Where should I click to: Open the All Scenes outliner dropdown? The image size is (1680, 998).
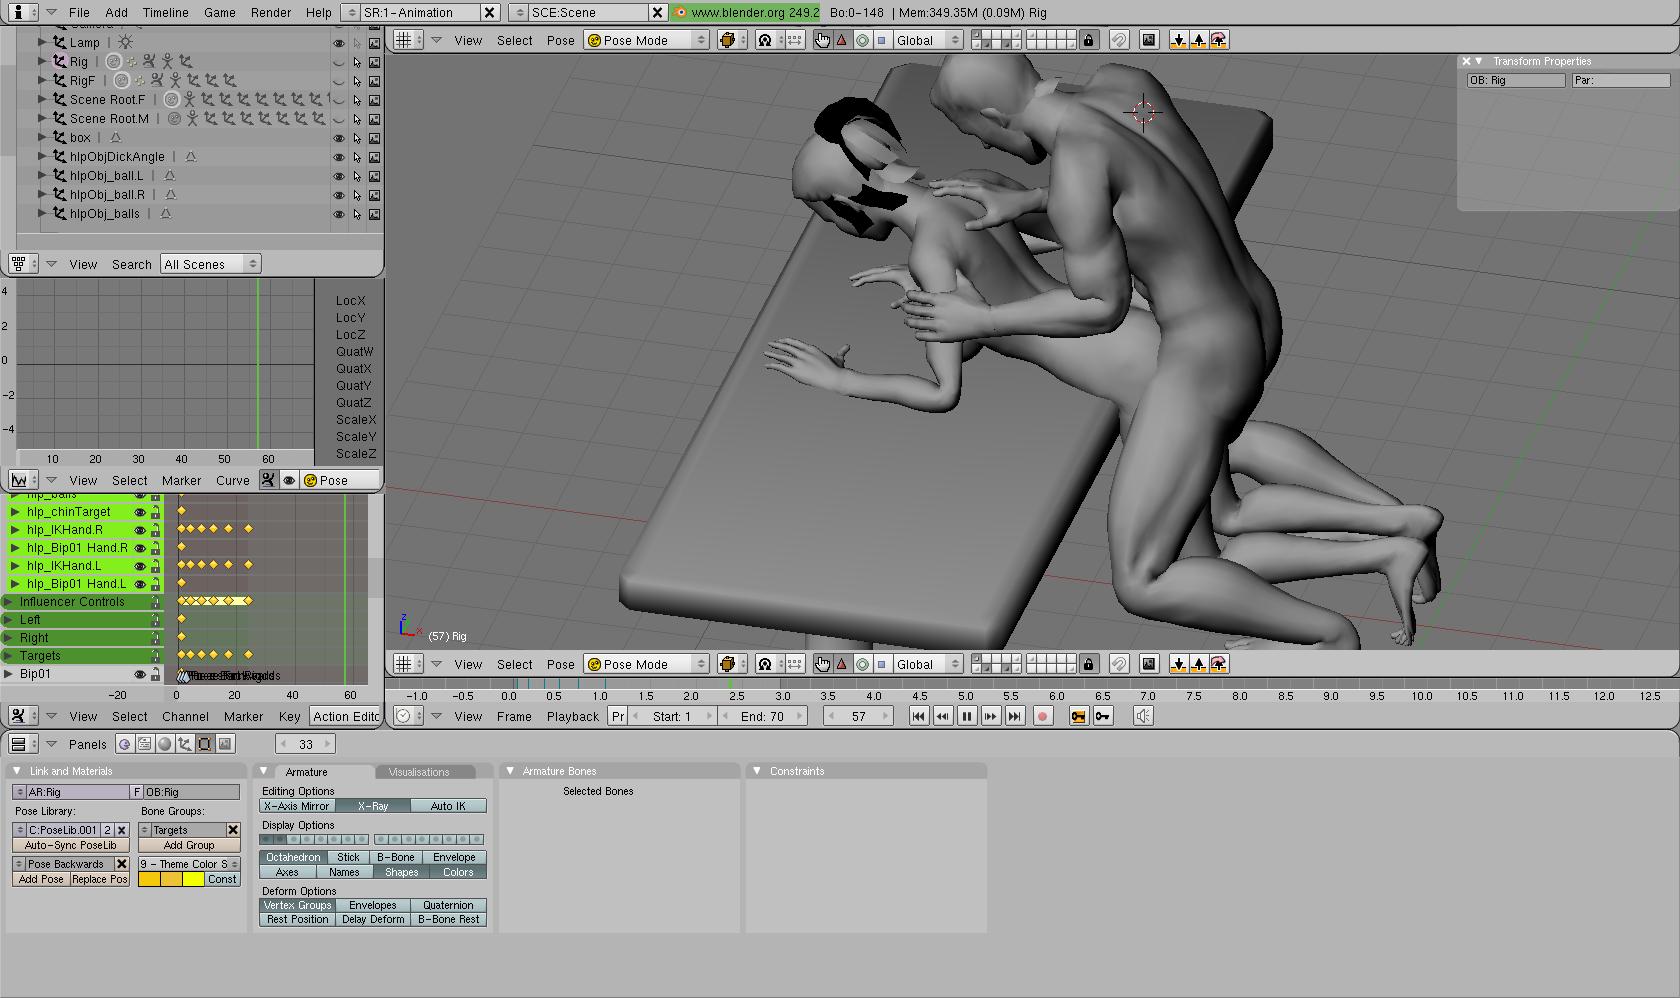tap(210, 264)
